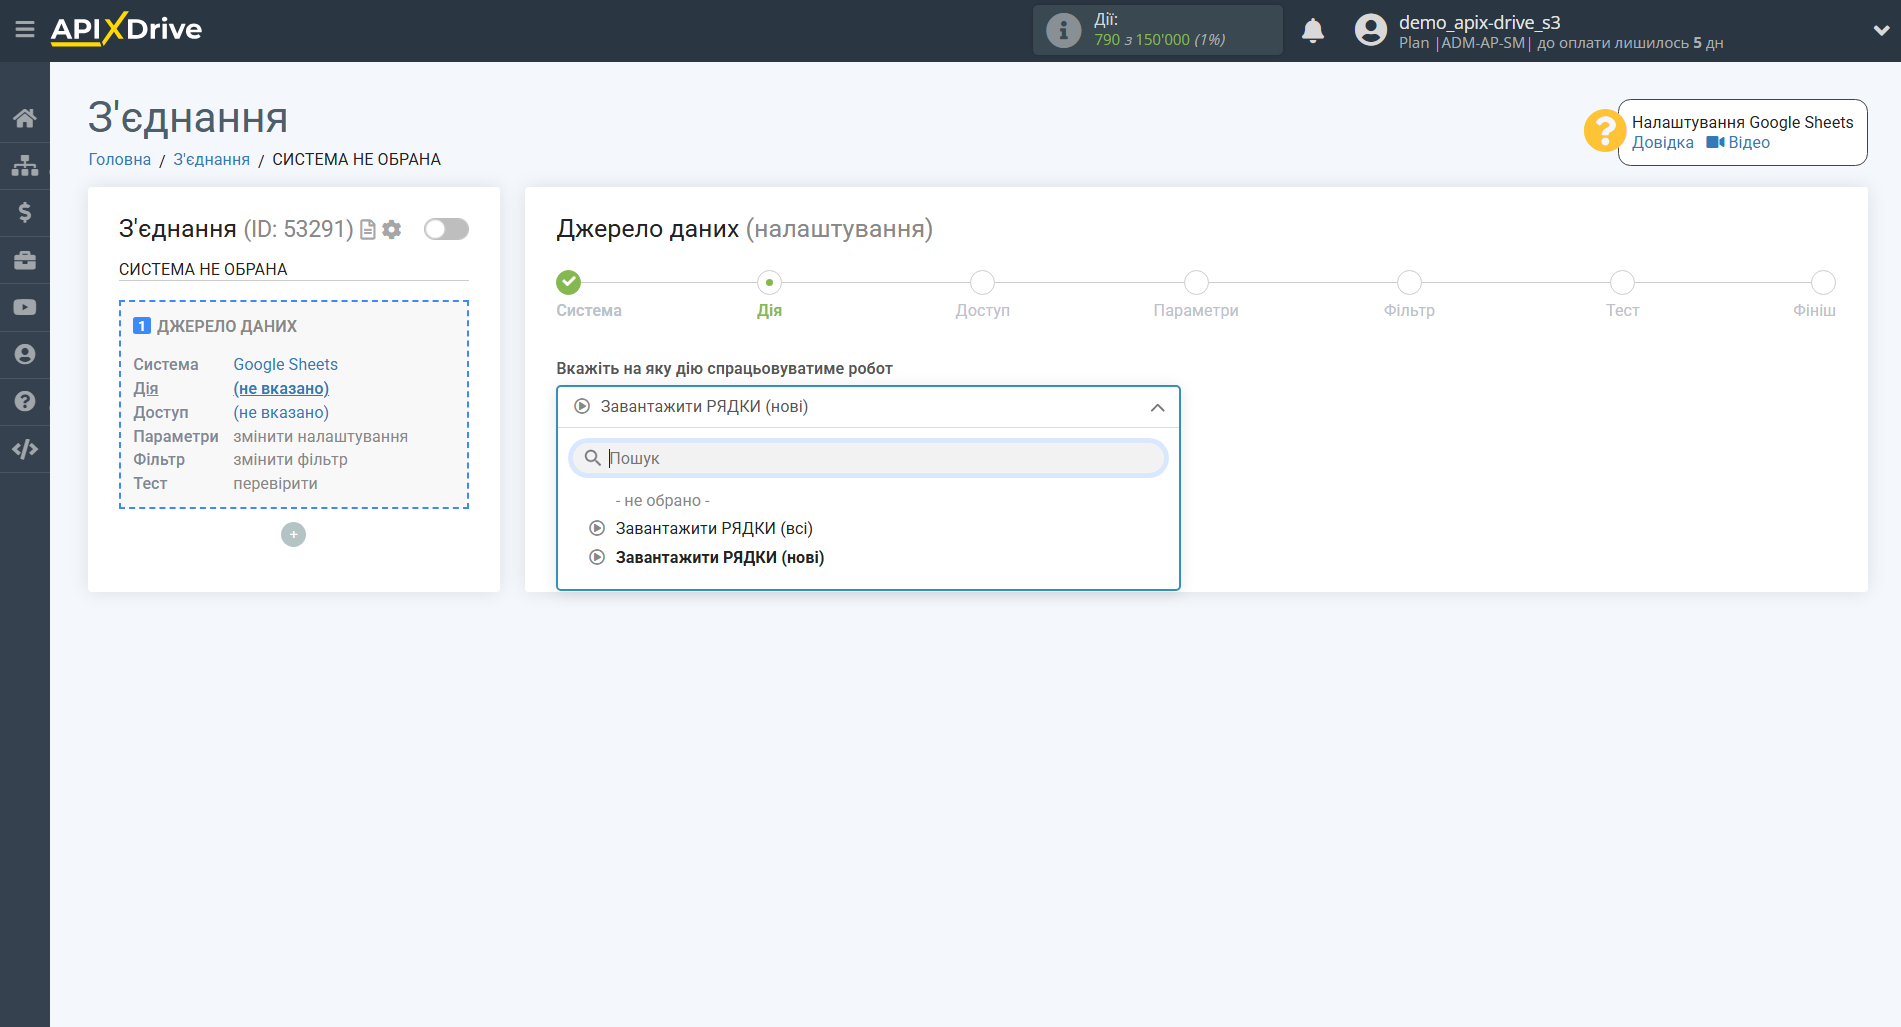Click the hamburger menu toggle
This screenshot has width=1901, height=1027.
point(25,30)
